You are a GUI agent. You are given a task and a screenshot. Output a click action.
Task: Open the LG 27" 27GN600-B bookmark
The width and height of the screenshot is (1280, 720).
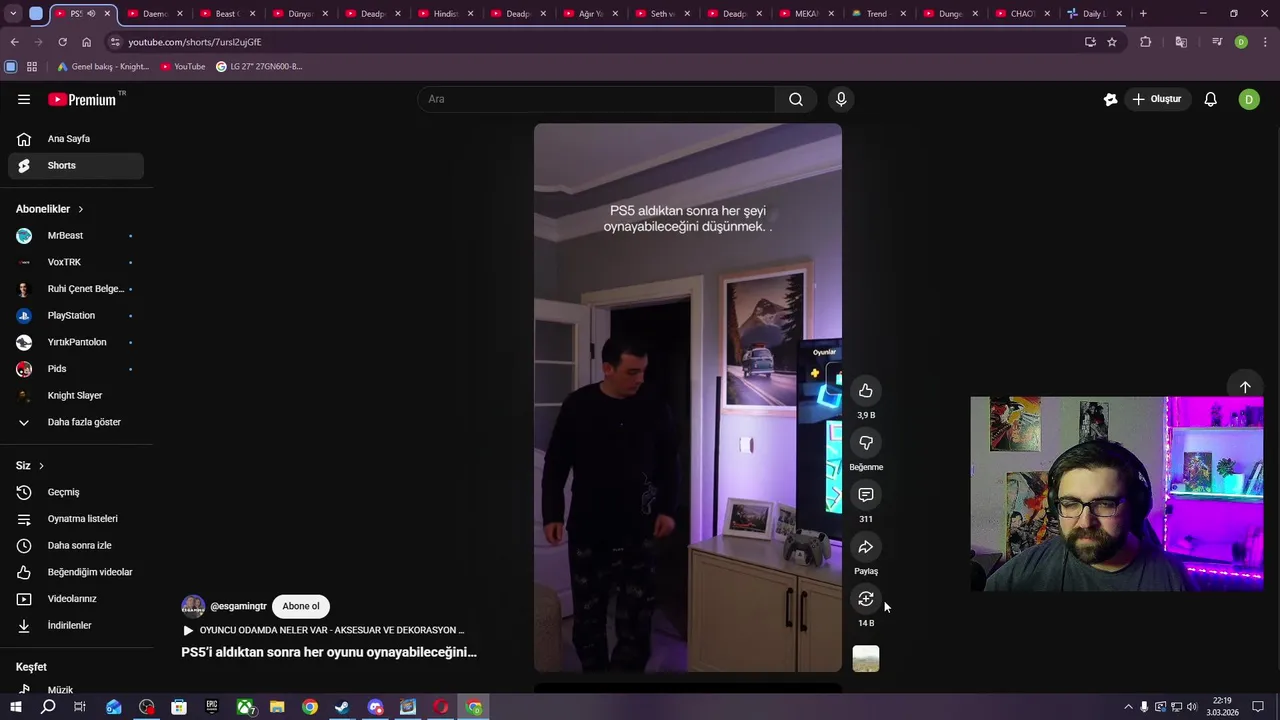(259, 67)
